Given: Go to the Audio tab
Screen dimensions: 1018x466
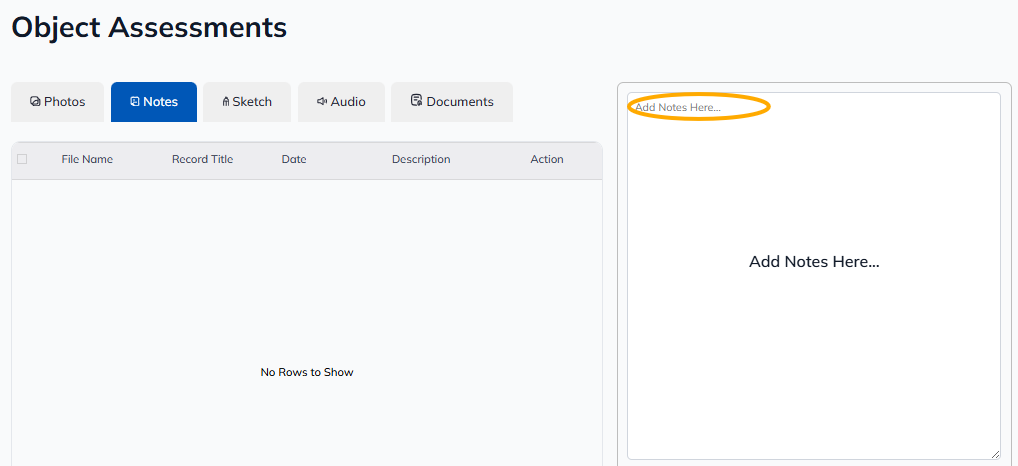Looking at the screenshot, I should click(341, 102).
